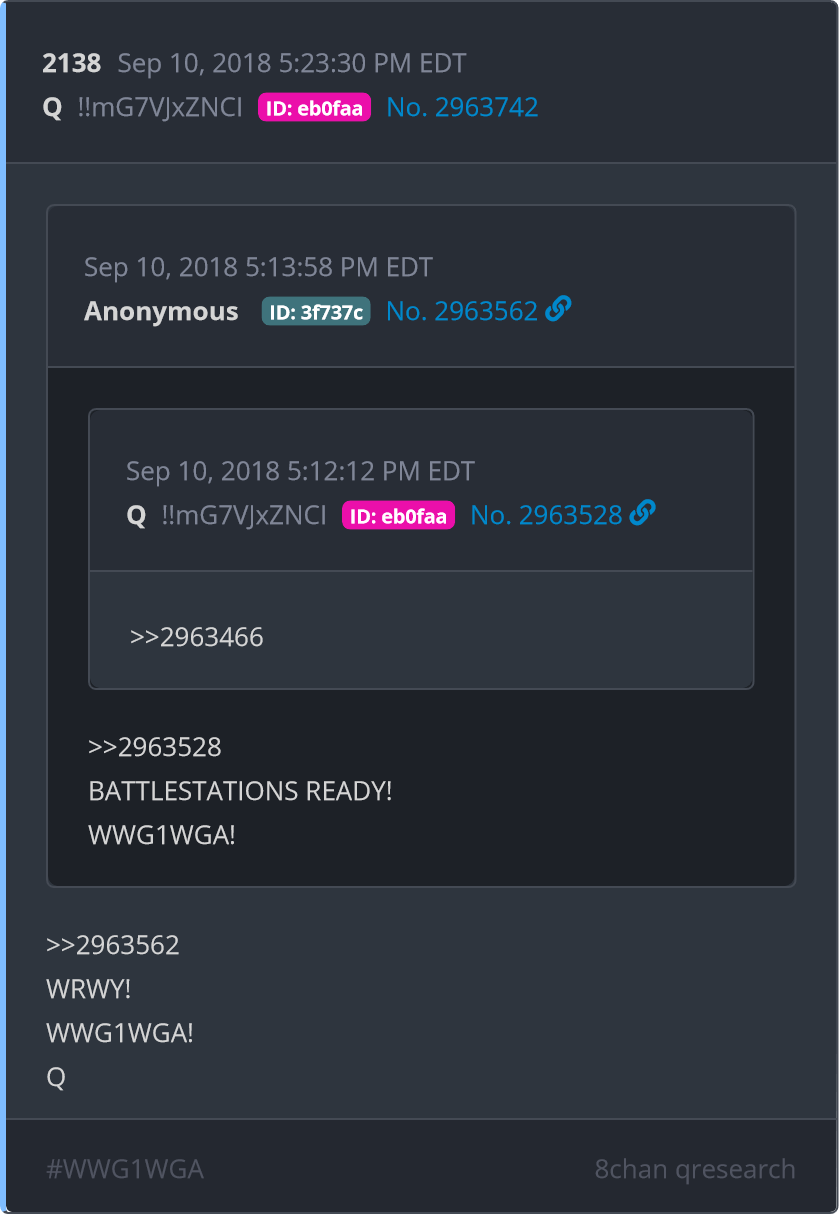Open post link No. 2963742
The width and height of the screenshot is (840, 1214).
point(462,107)
